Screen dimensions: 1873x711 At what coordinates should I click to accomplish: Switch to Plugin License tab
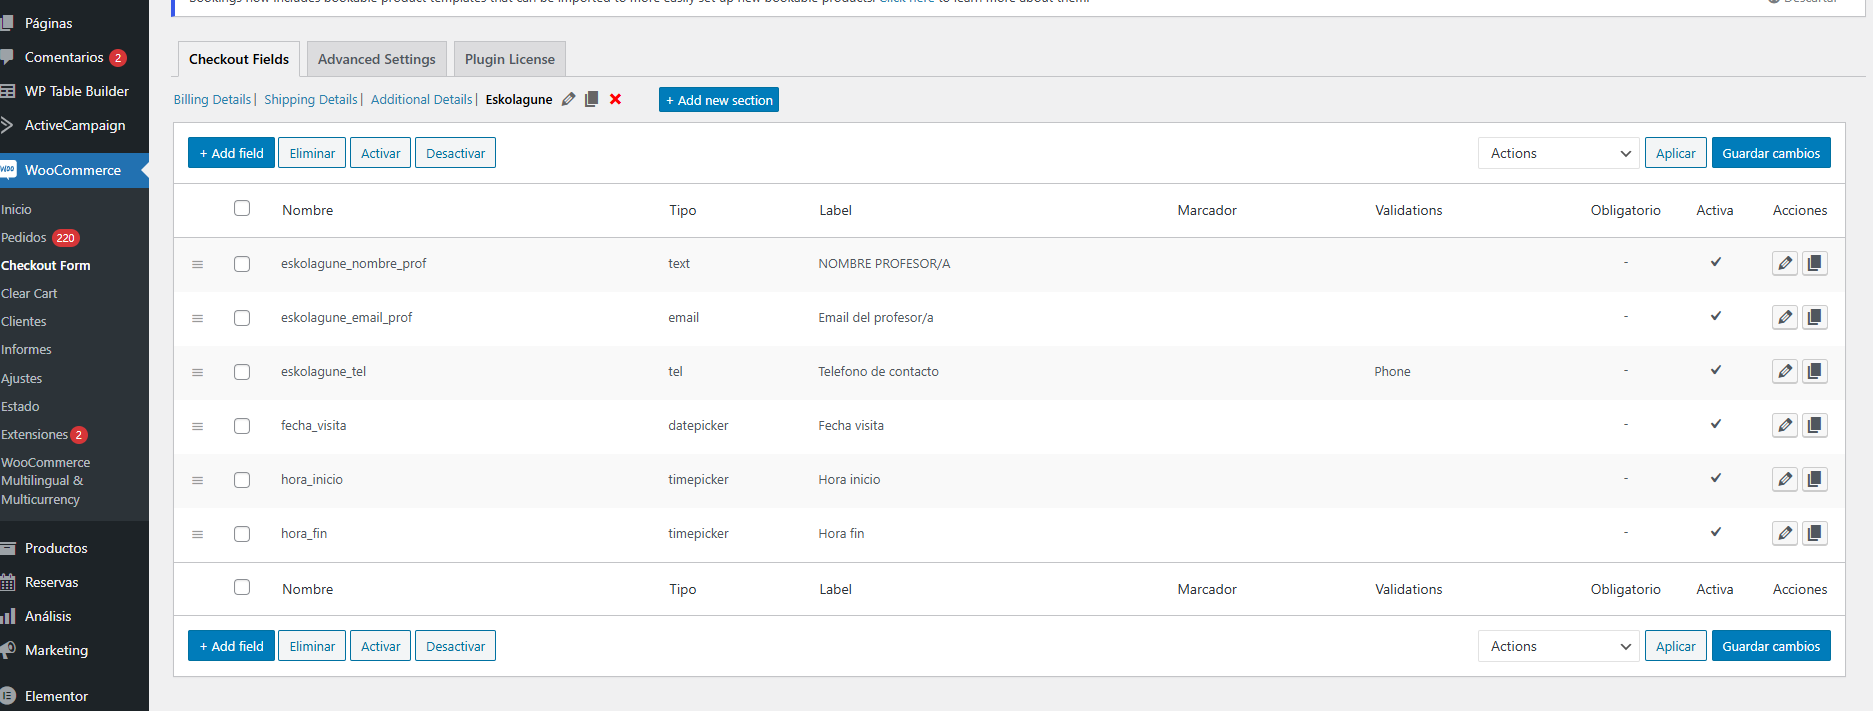point(510,59)
